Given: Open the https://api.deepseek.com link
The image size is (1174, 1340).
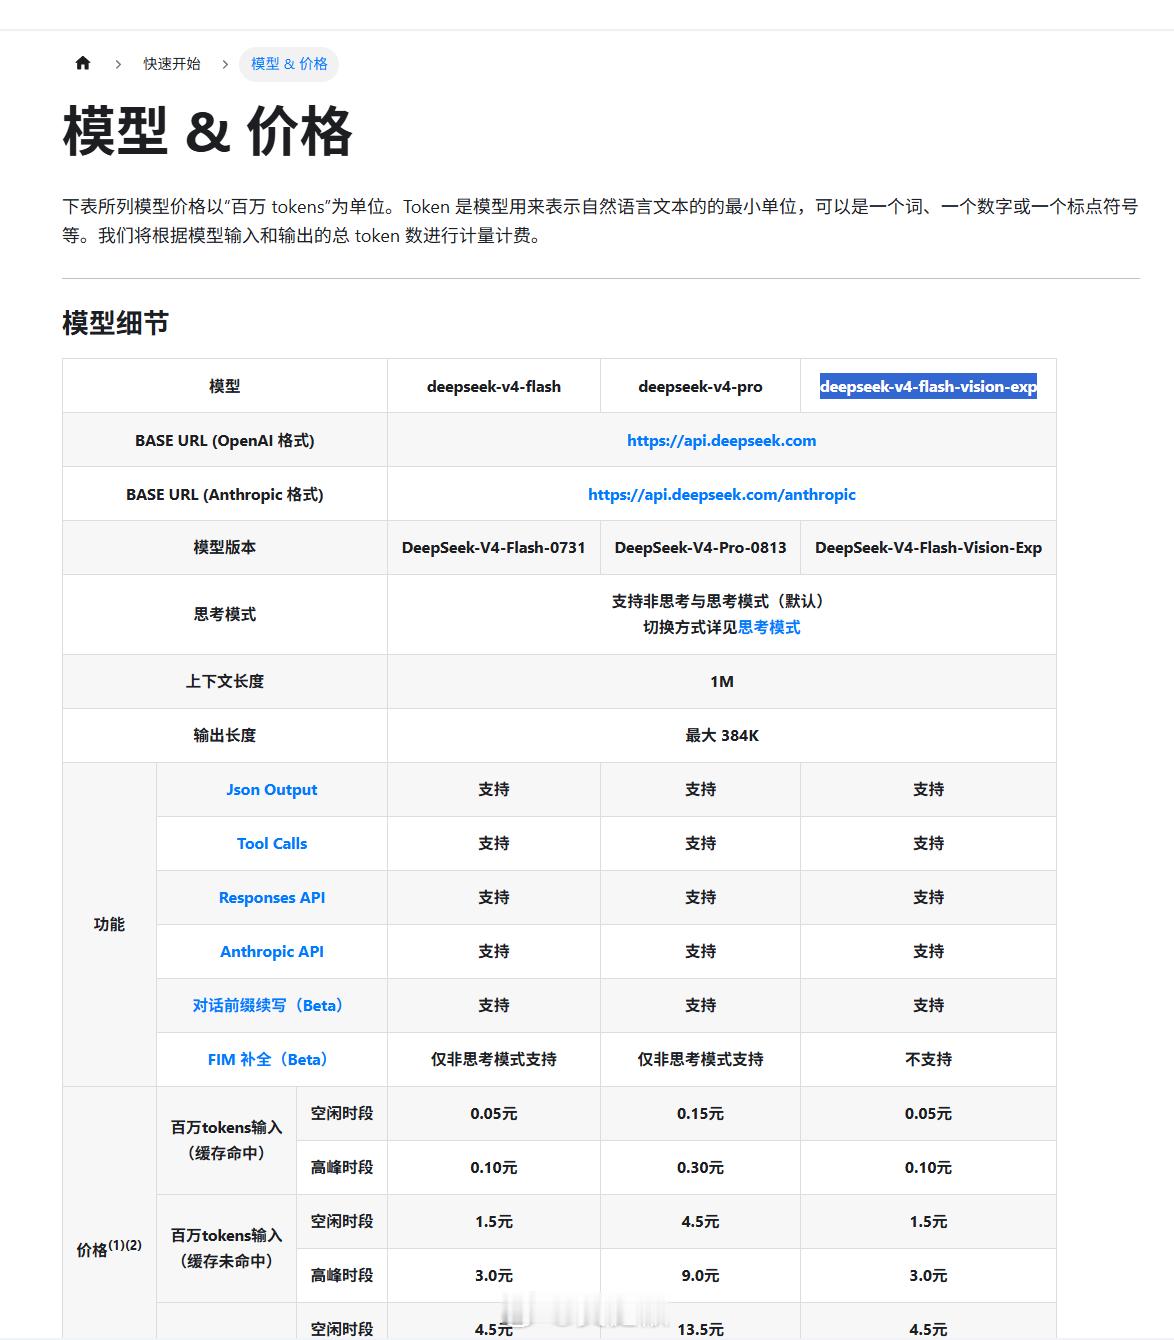Looking at the screenshot, I should pos(721,440).
